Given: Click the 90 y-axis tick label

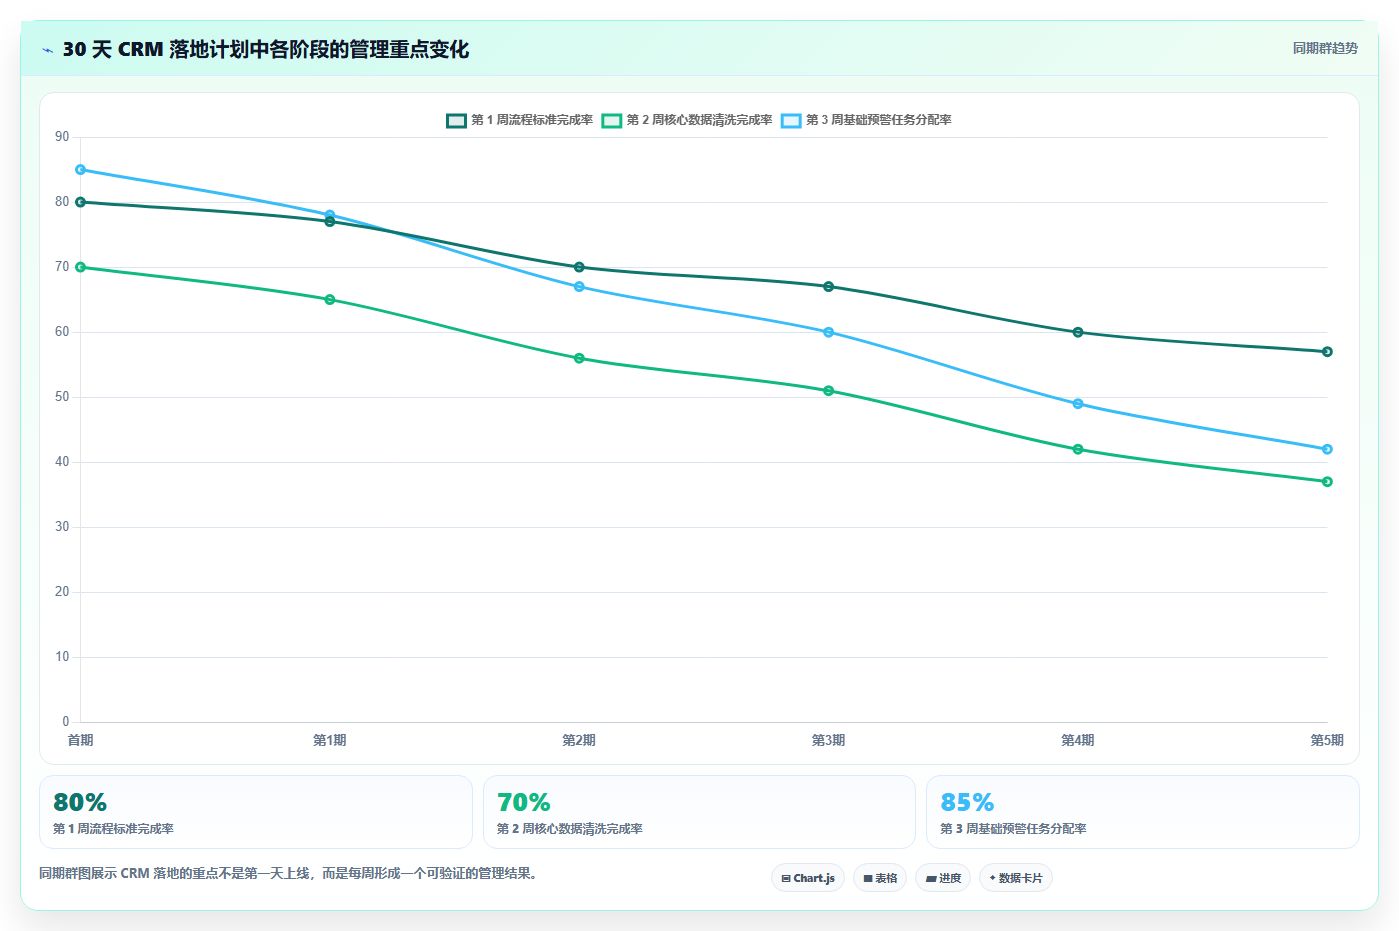Looking at the screenshot, I should point(62,137).
